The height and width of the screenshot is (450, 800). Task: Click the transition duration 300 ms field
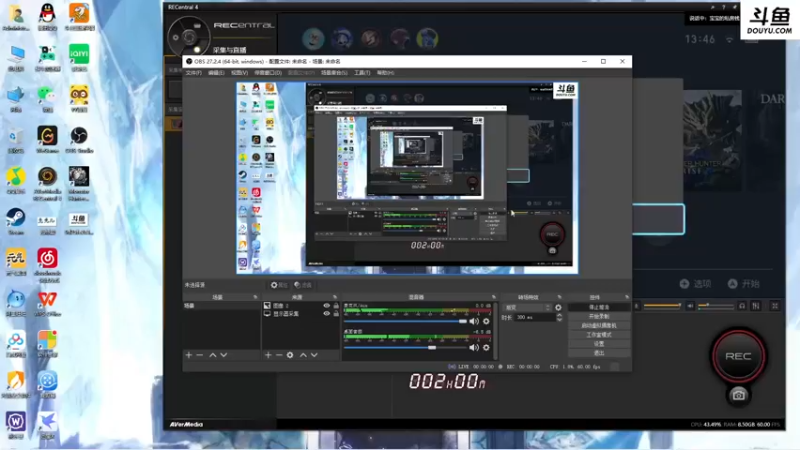click(535, 317)
